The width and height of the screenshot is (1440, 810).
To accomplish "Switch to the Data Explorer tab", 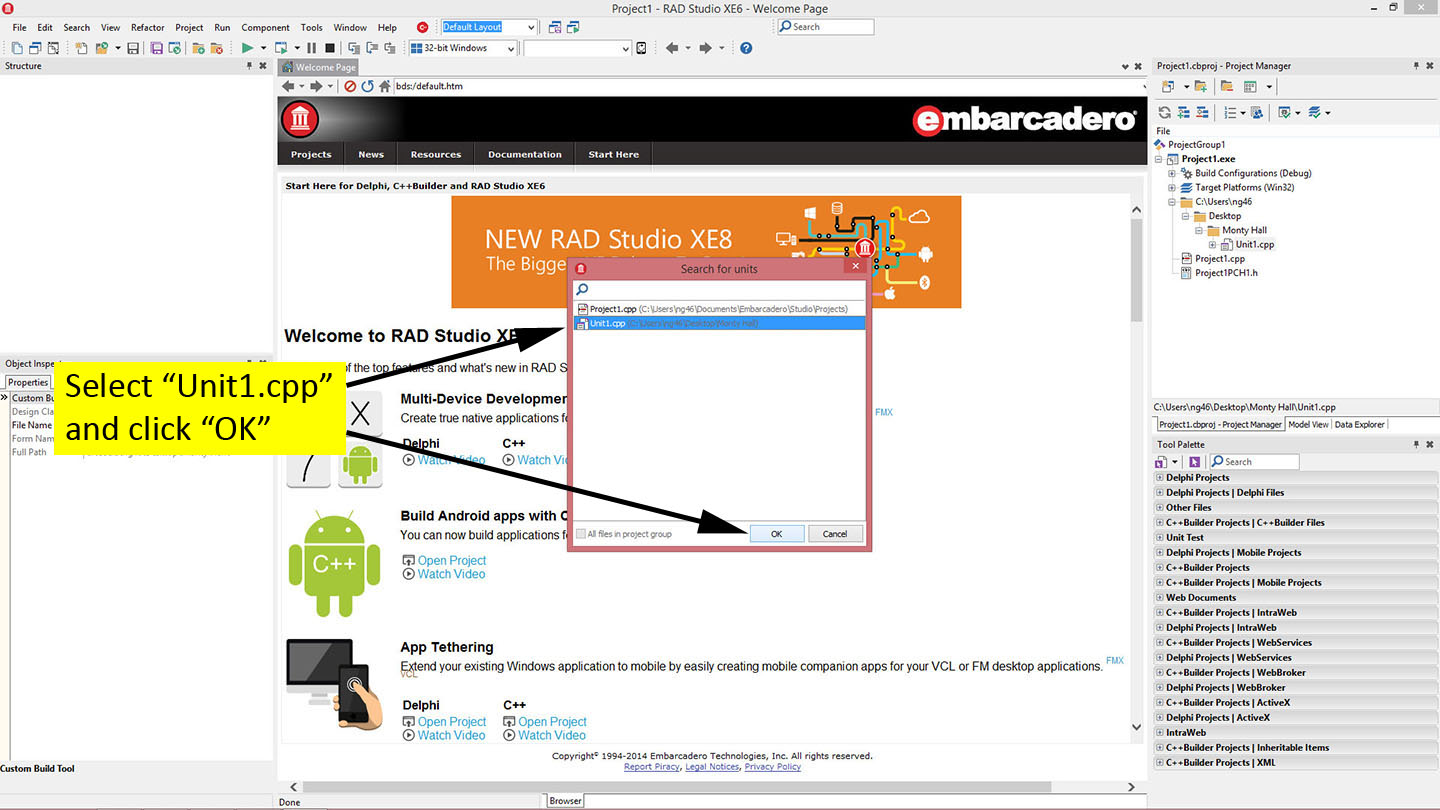I will click(1360, 424).
